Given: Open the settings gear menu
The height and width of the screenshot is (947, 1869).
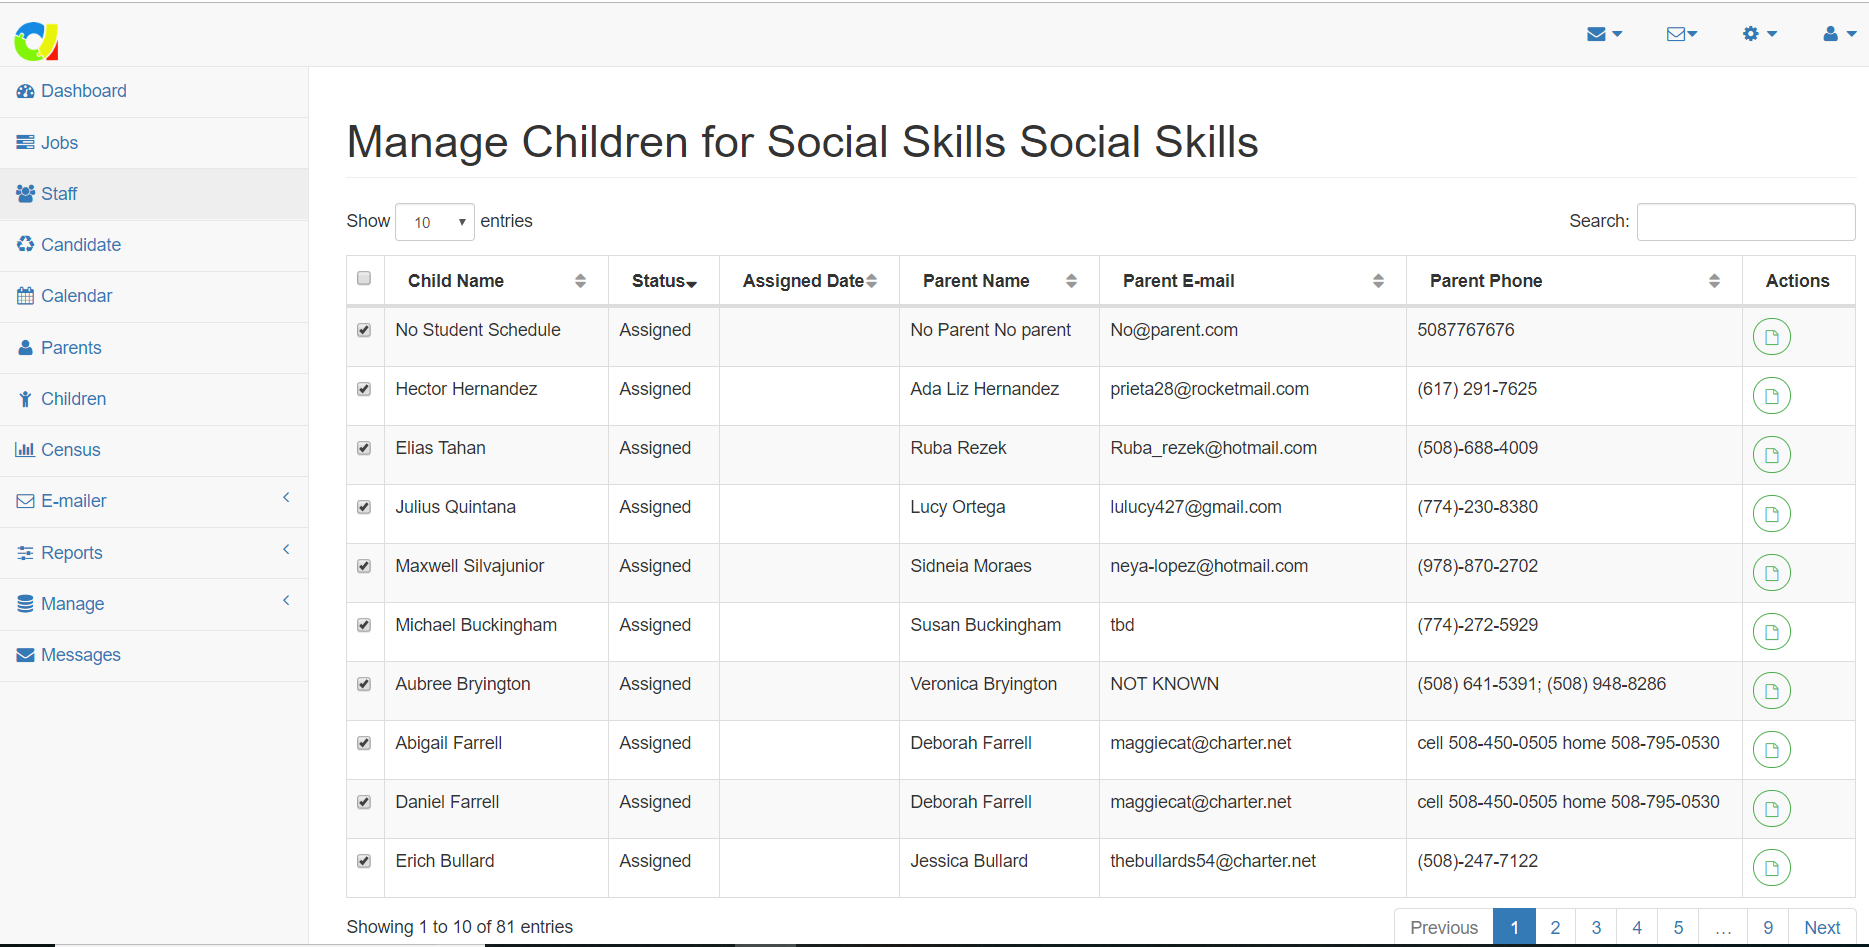Looking at the screenshot, I should pos(1758,34).
